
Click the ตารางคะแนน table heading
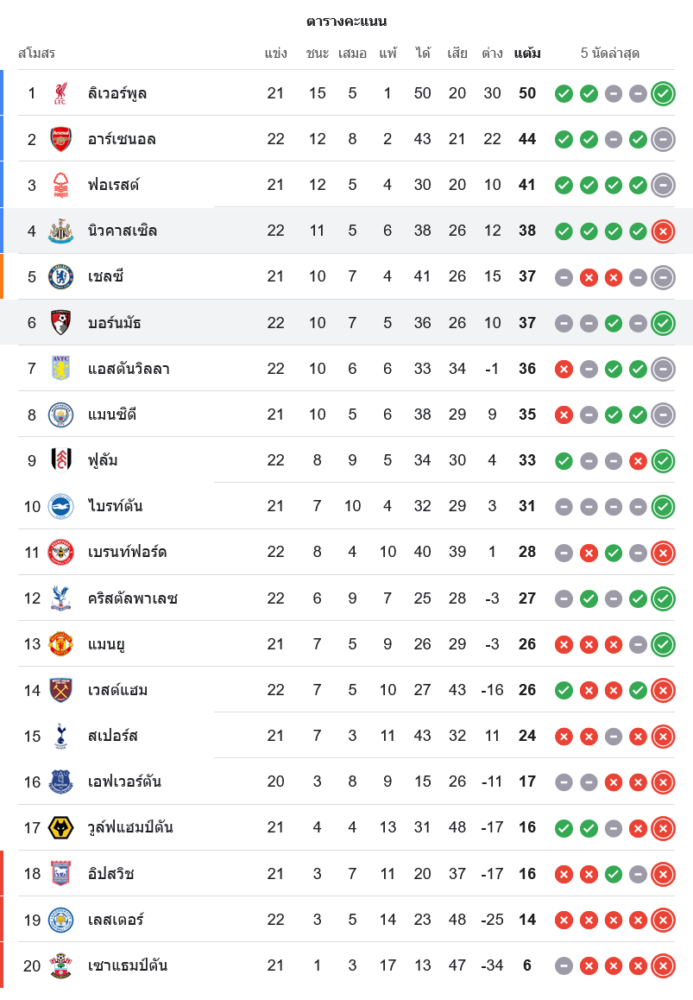tap(346, 21)
